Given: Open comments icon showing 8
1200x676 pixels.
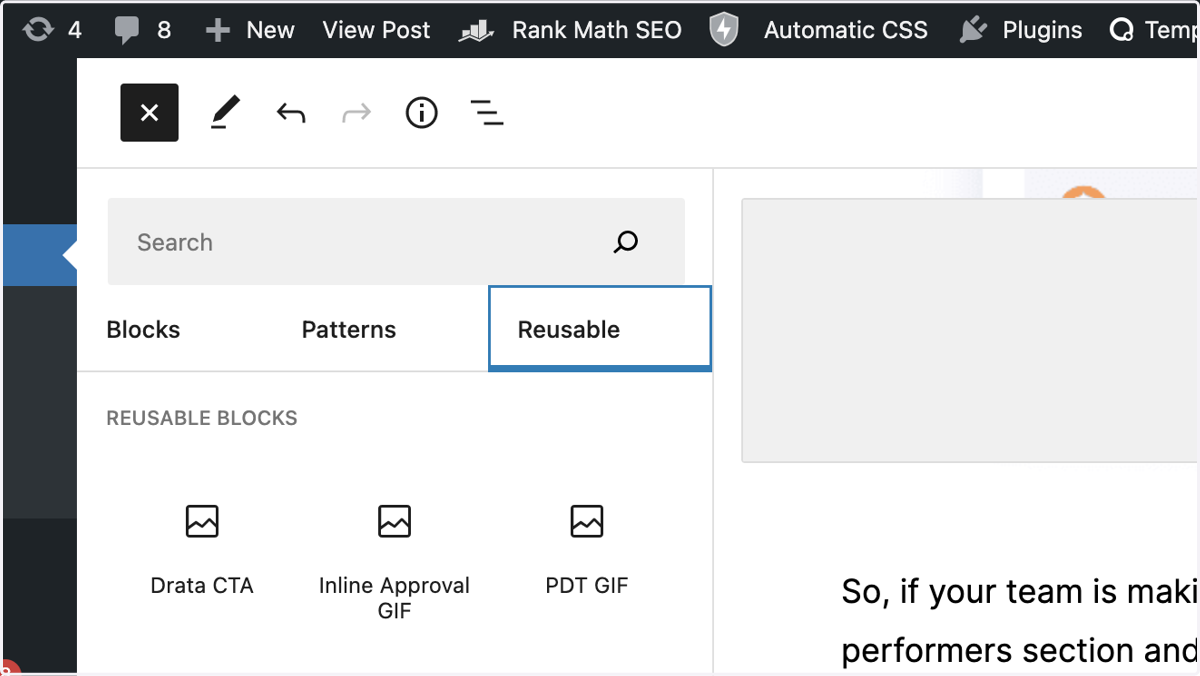Looking at the screenshot, I should (x=142, y=30).
